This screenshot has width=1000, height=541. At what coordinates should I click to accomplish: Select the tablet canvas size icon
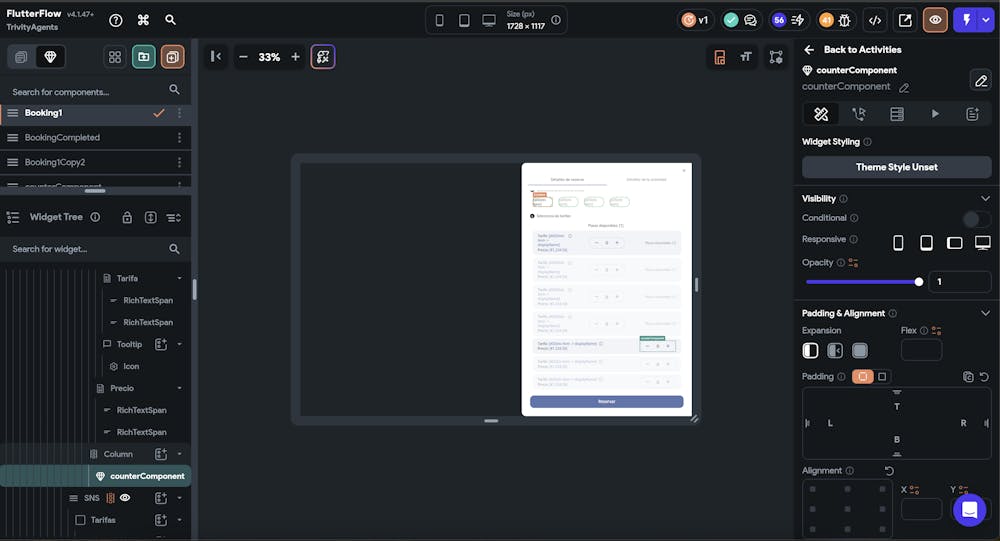tap(464, 20)
